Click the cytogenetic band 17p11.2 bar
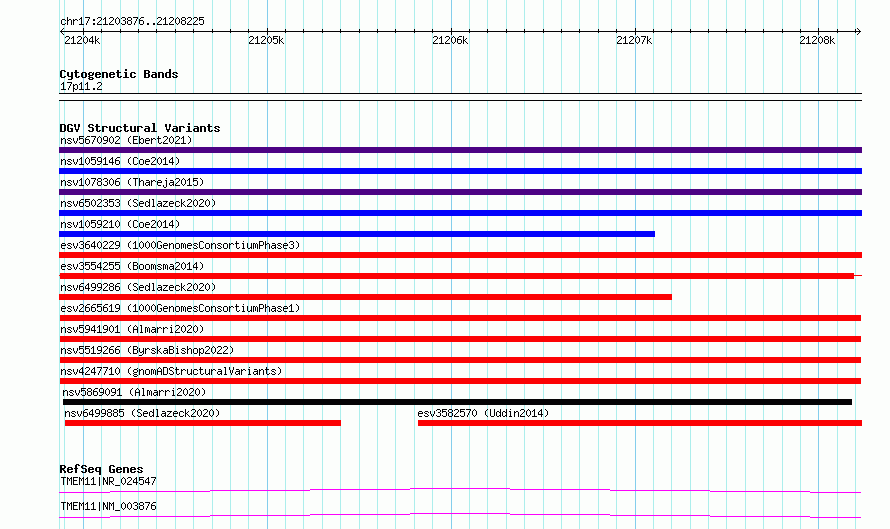 tap(460, 97)
